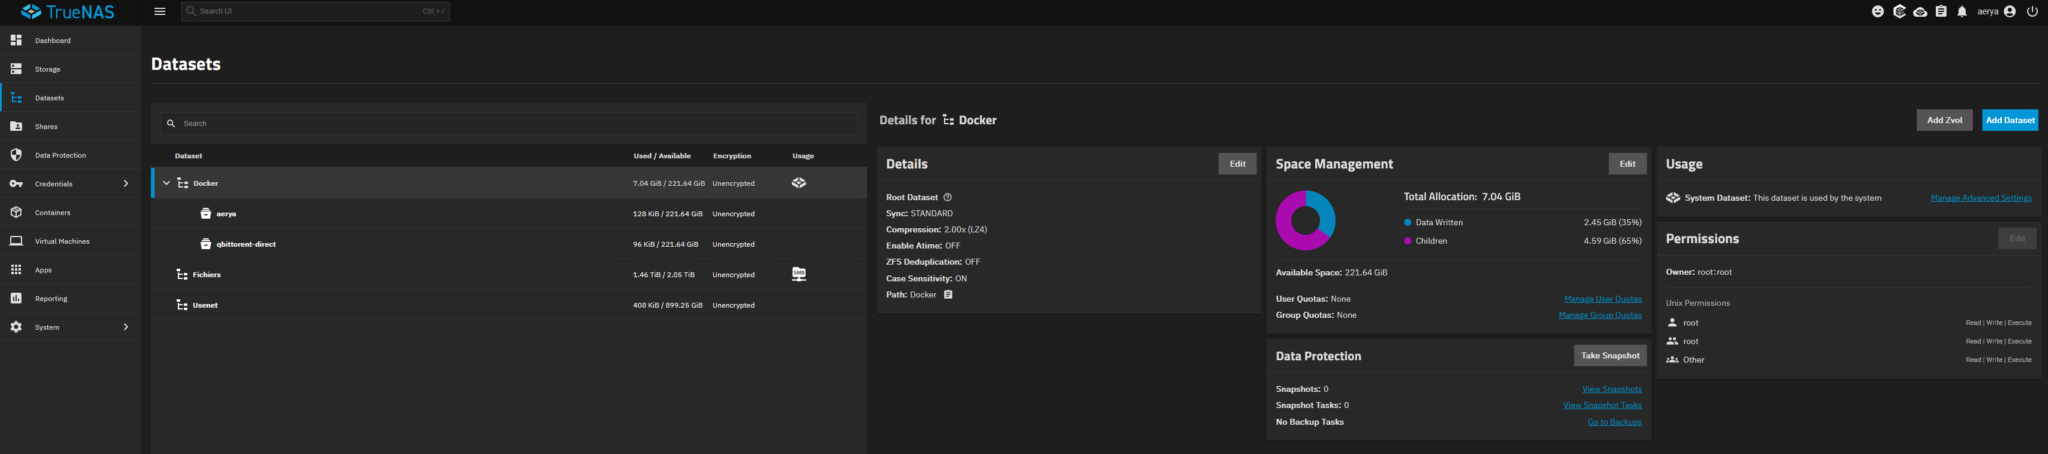Open the jobs clipboard icon
The height and width of the screenshot is (454, 2048).
point(1941,12)
